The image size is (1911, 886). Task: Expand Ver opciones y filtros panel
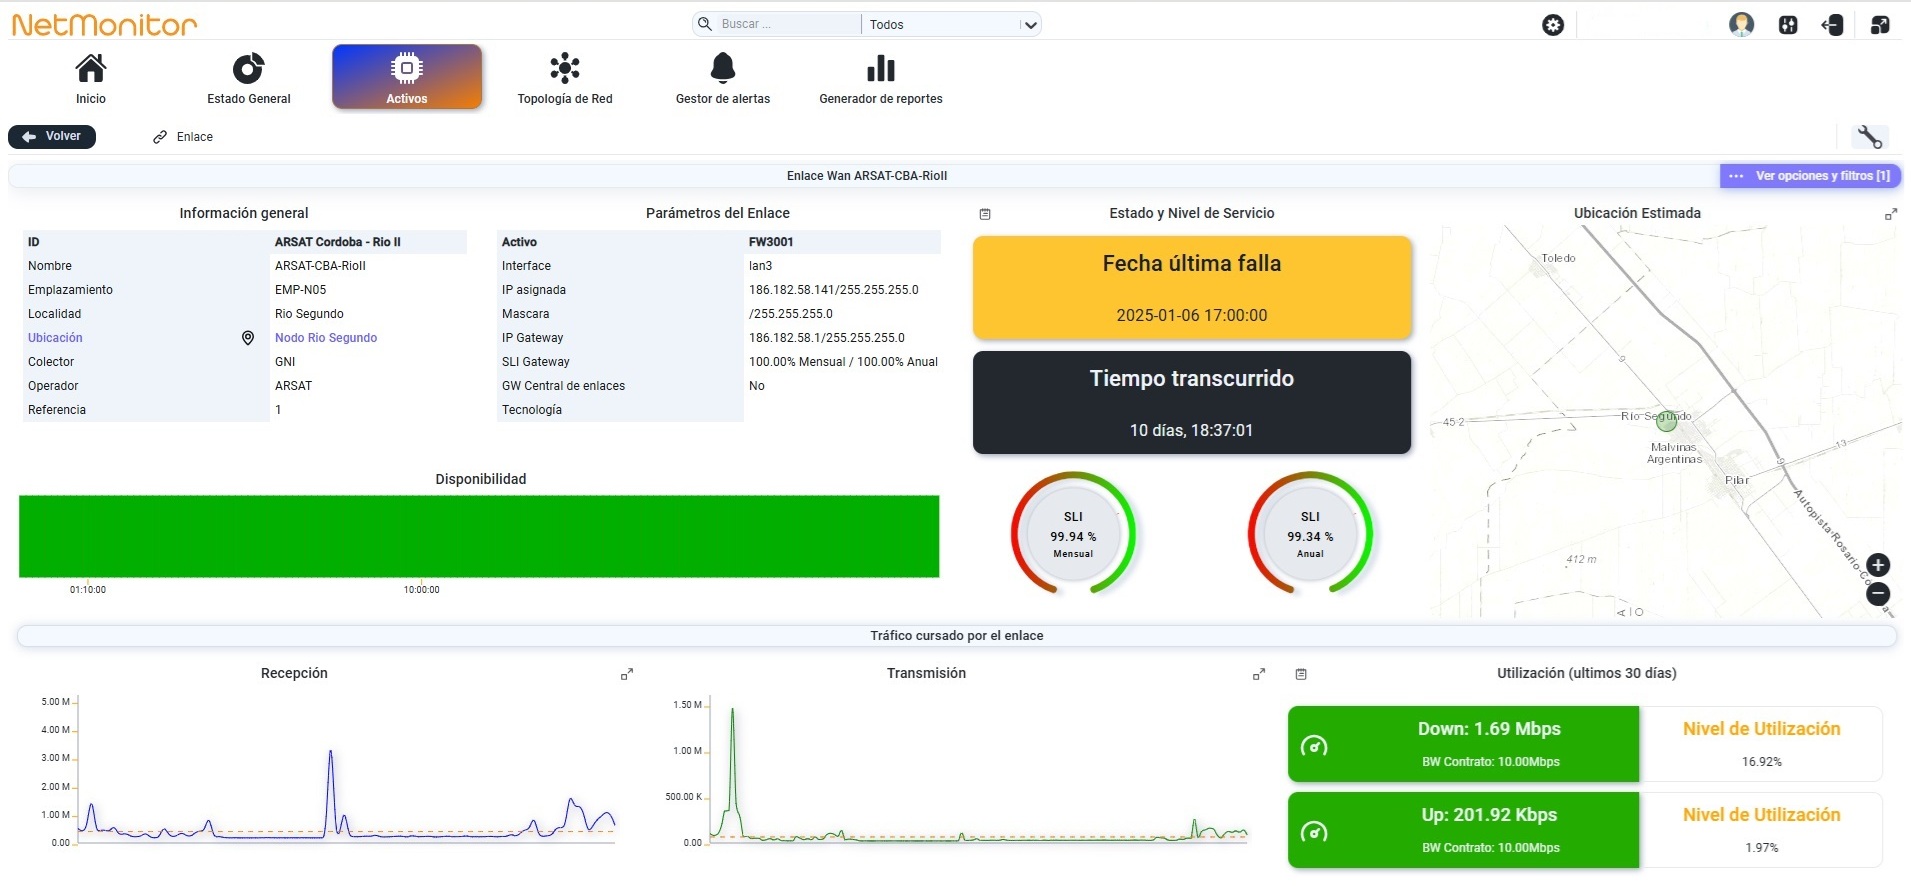(x=1810, y=176)
